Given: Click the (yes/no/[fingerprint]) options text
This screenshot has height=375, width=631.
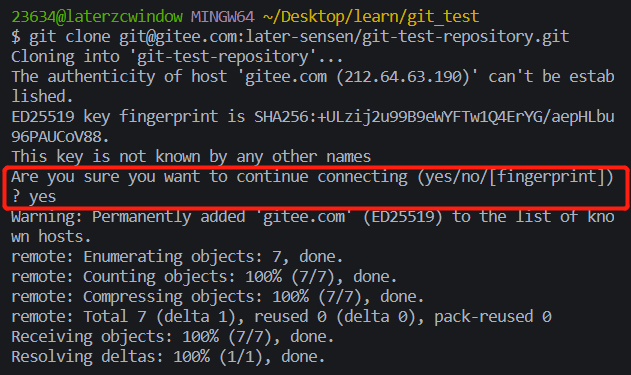Looking at the screenshot, I should coord(515,177).
